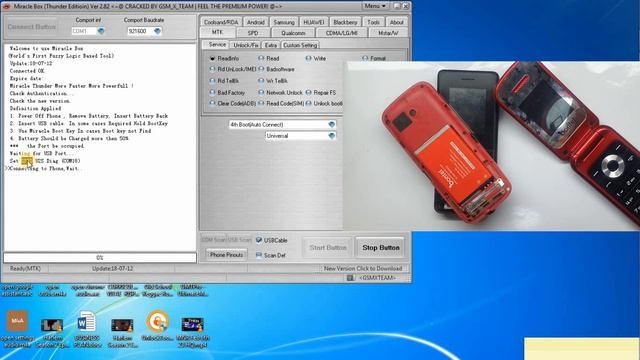The image size is (640, 360).
Task: Open the Custom Setting sub-tab
Action: point(300,45)
